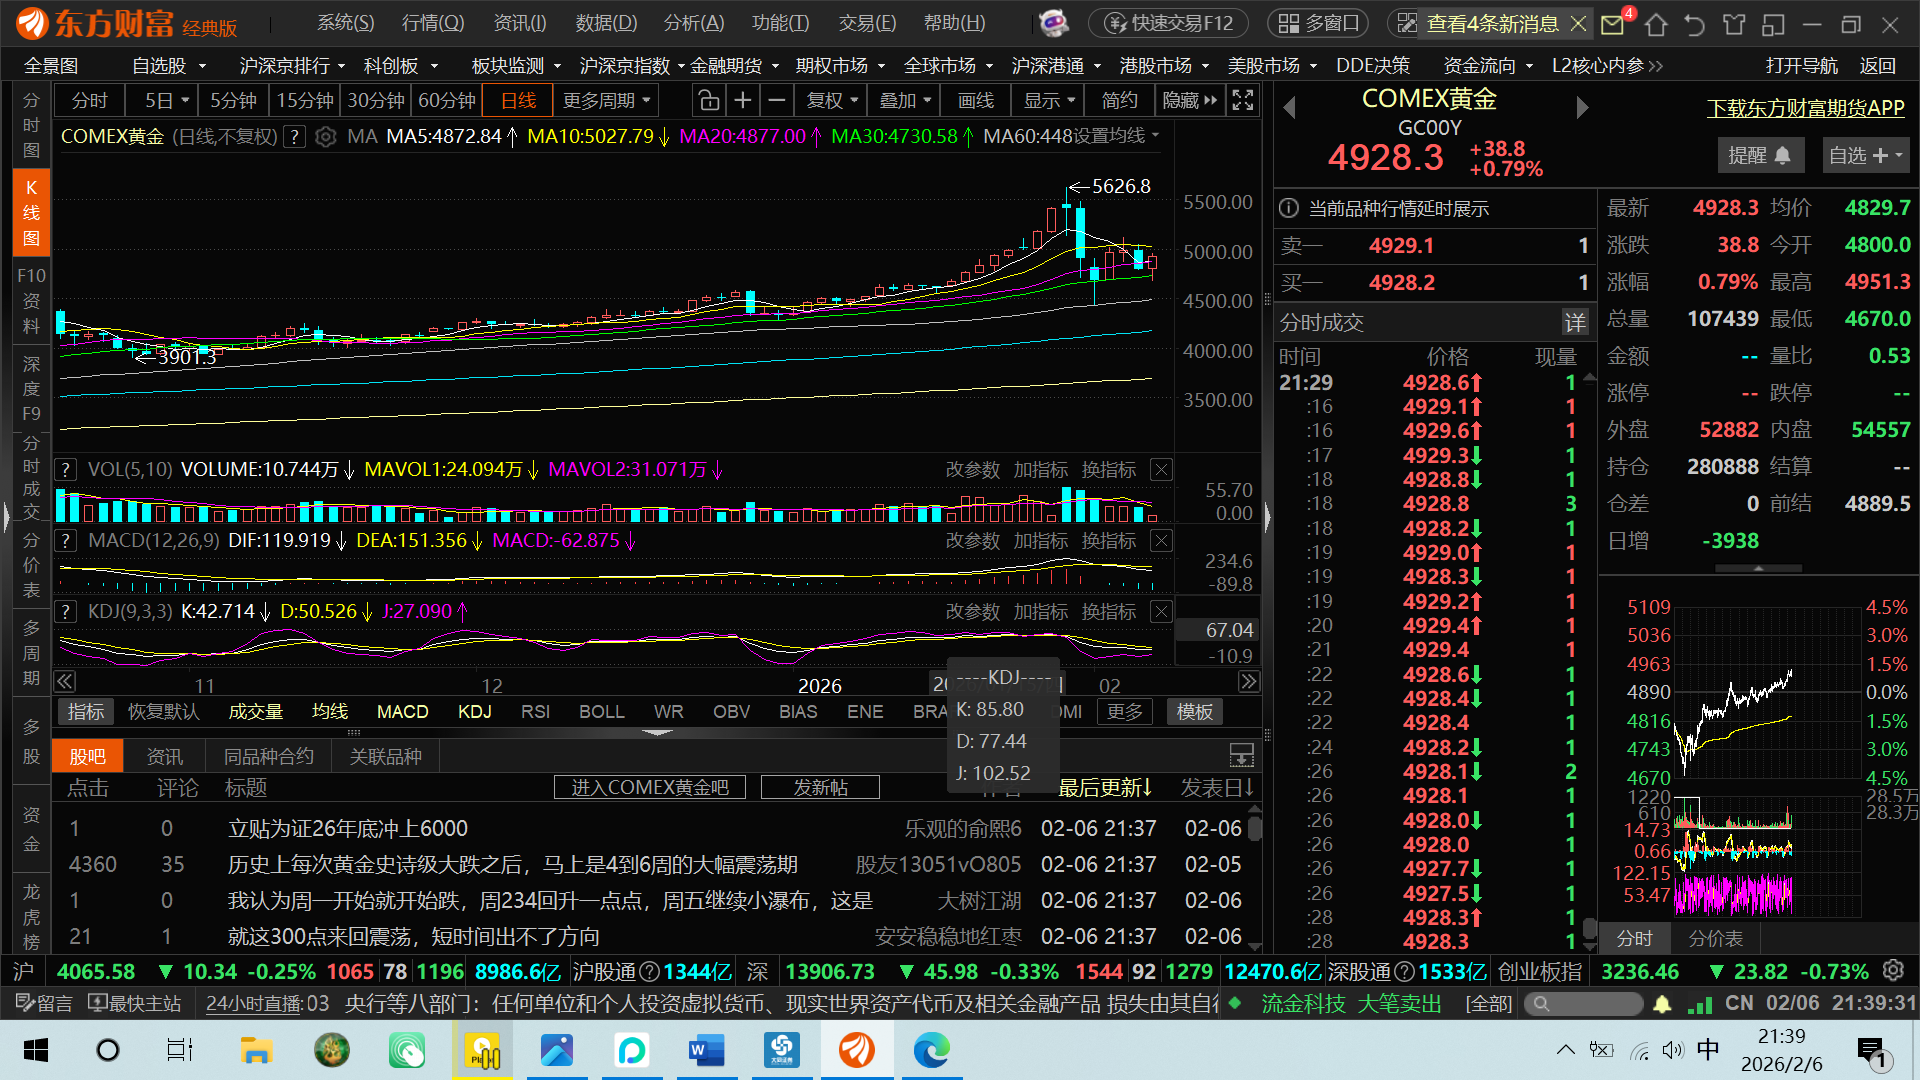
Task: Click the chart lock icon
Action: [x=708, y=101]
